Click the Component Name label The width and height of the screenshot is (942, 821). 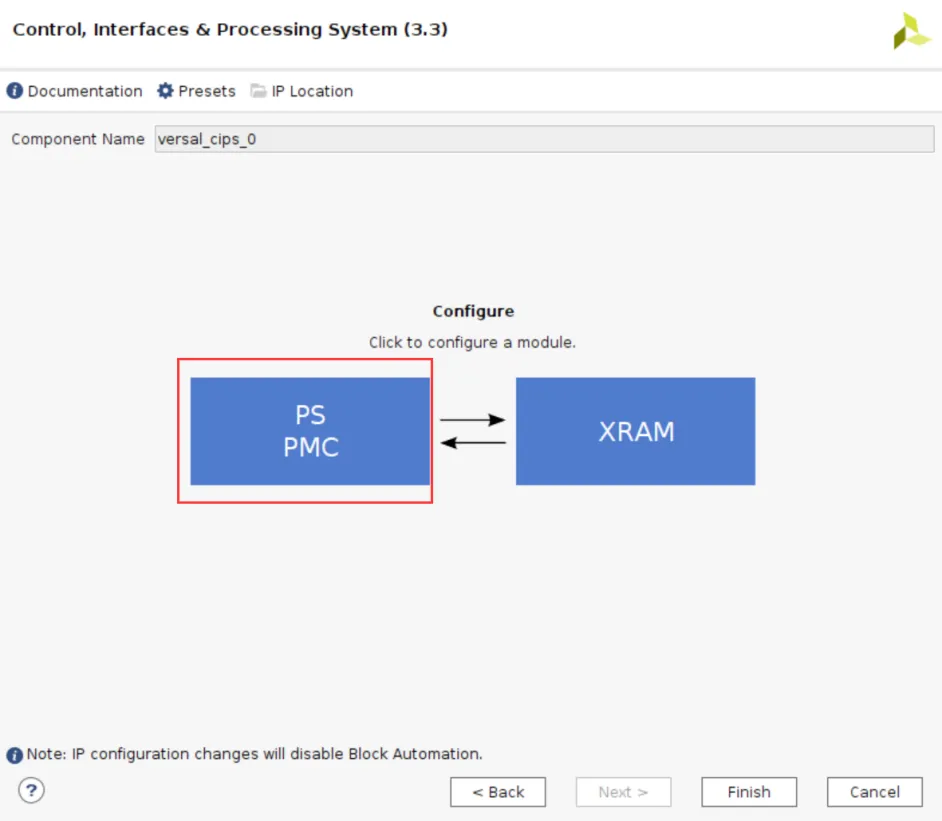pos(78,139)
